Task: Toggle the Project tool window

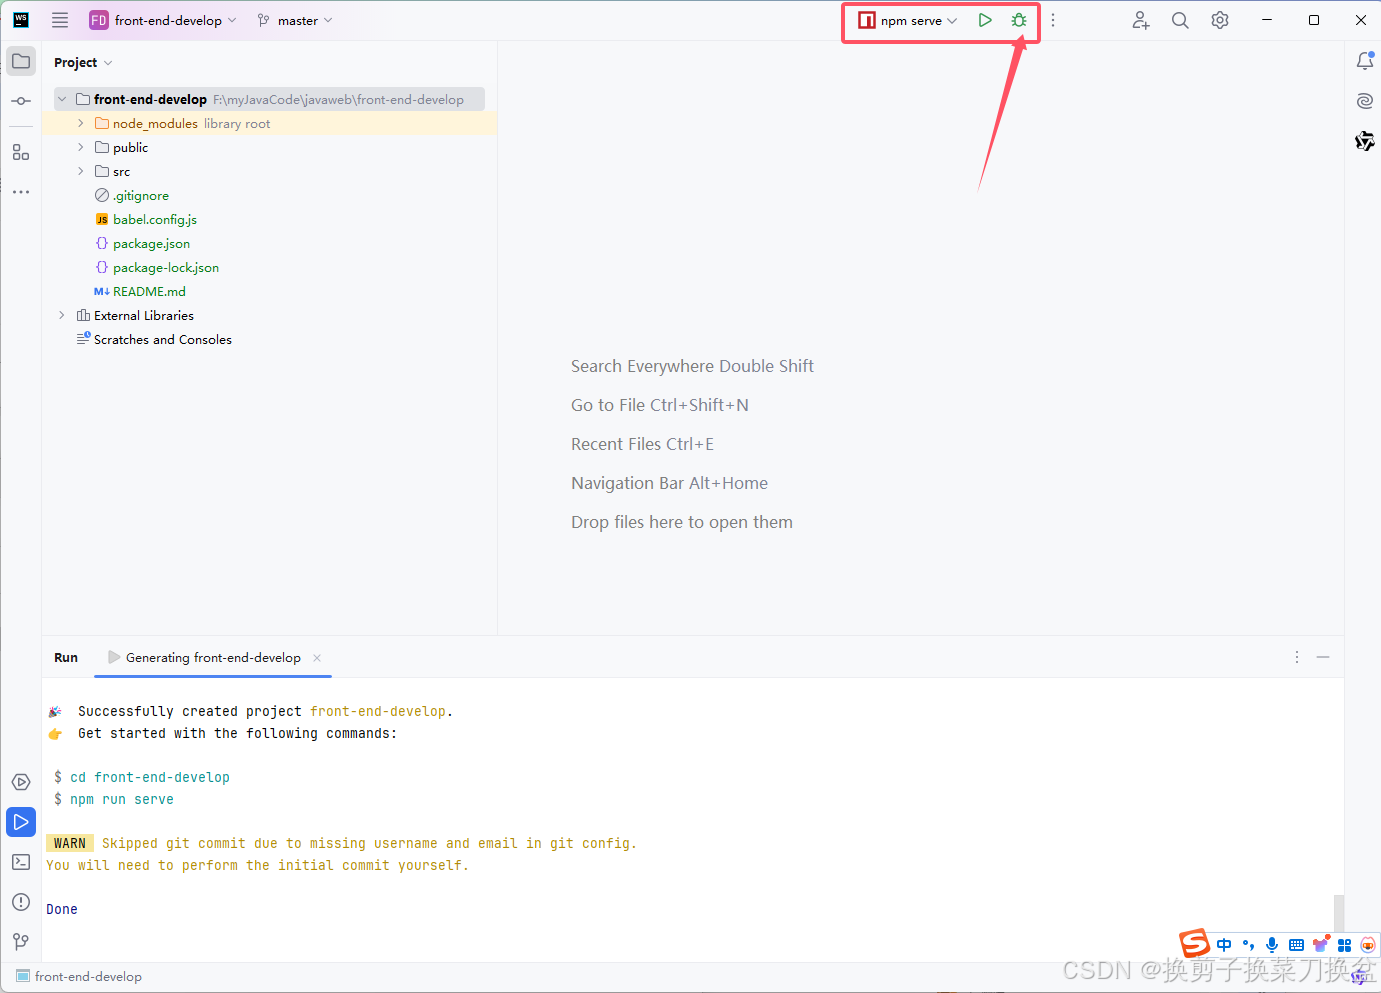Action: pyautogui.click(x=21, y=61)
